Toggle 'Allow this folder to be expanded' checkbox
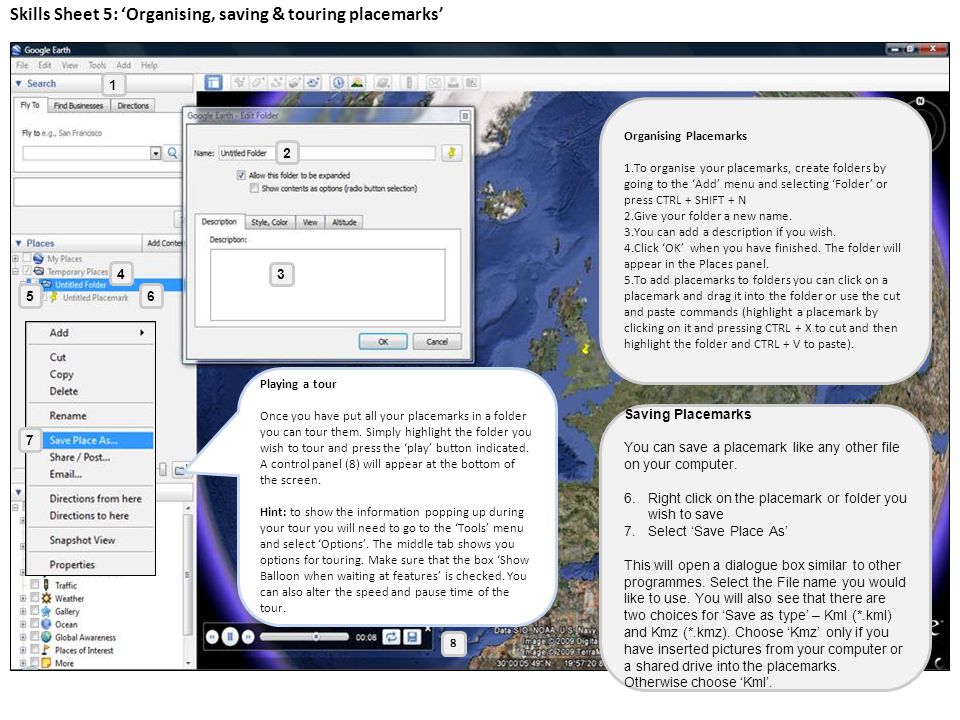Screen dimensions: 960x720 coord(241,175)
